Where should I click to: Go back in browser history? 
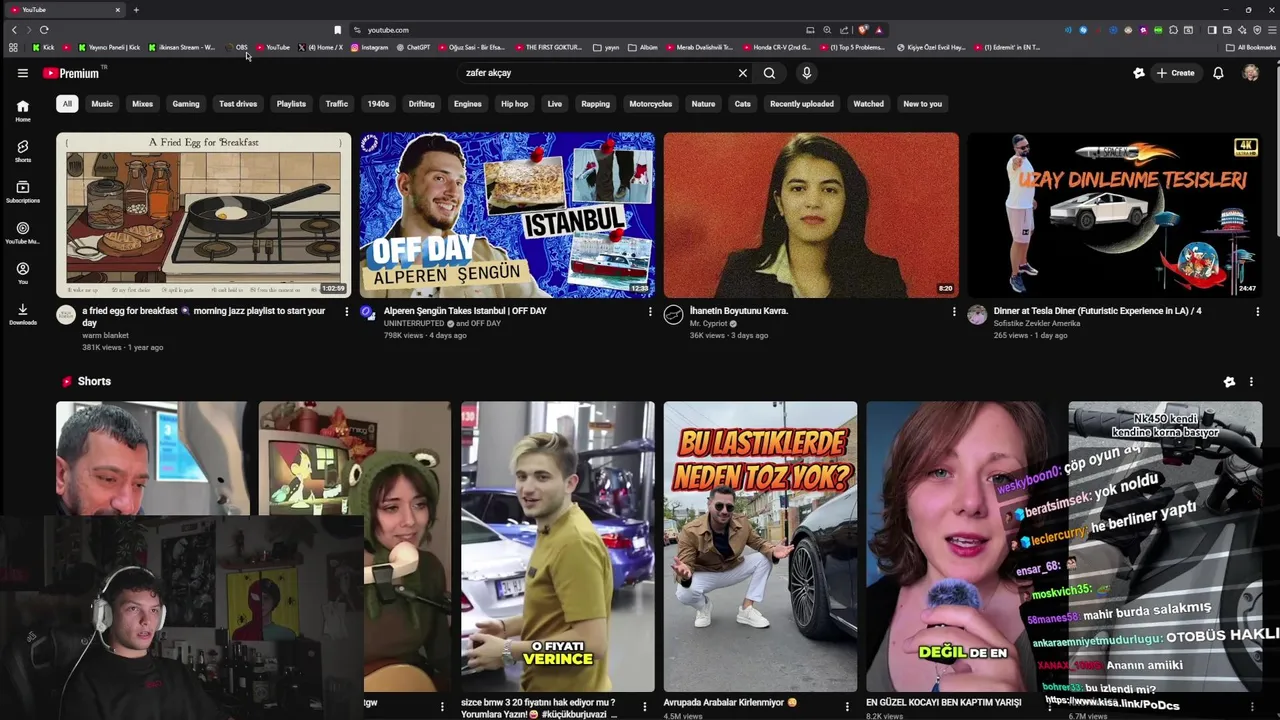click(x=14, y=30)
